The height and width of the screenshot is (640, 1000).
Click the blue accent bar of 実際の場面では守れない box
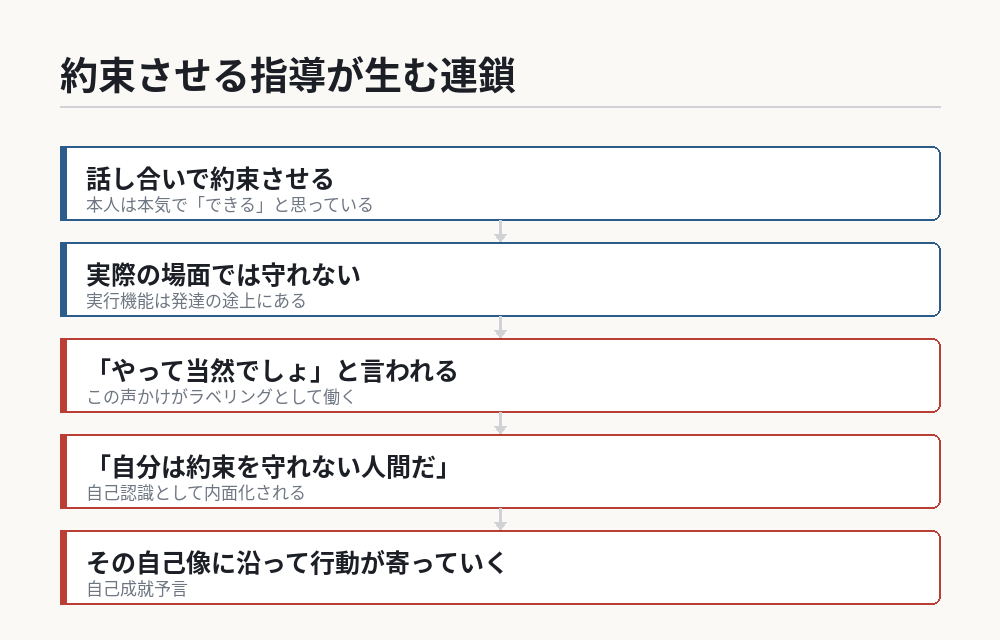(63, 279)
